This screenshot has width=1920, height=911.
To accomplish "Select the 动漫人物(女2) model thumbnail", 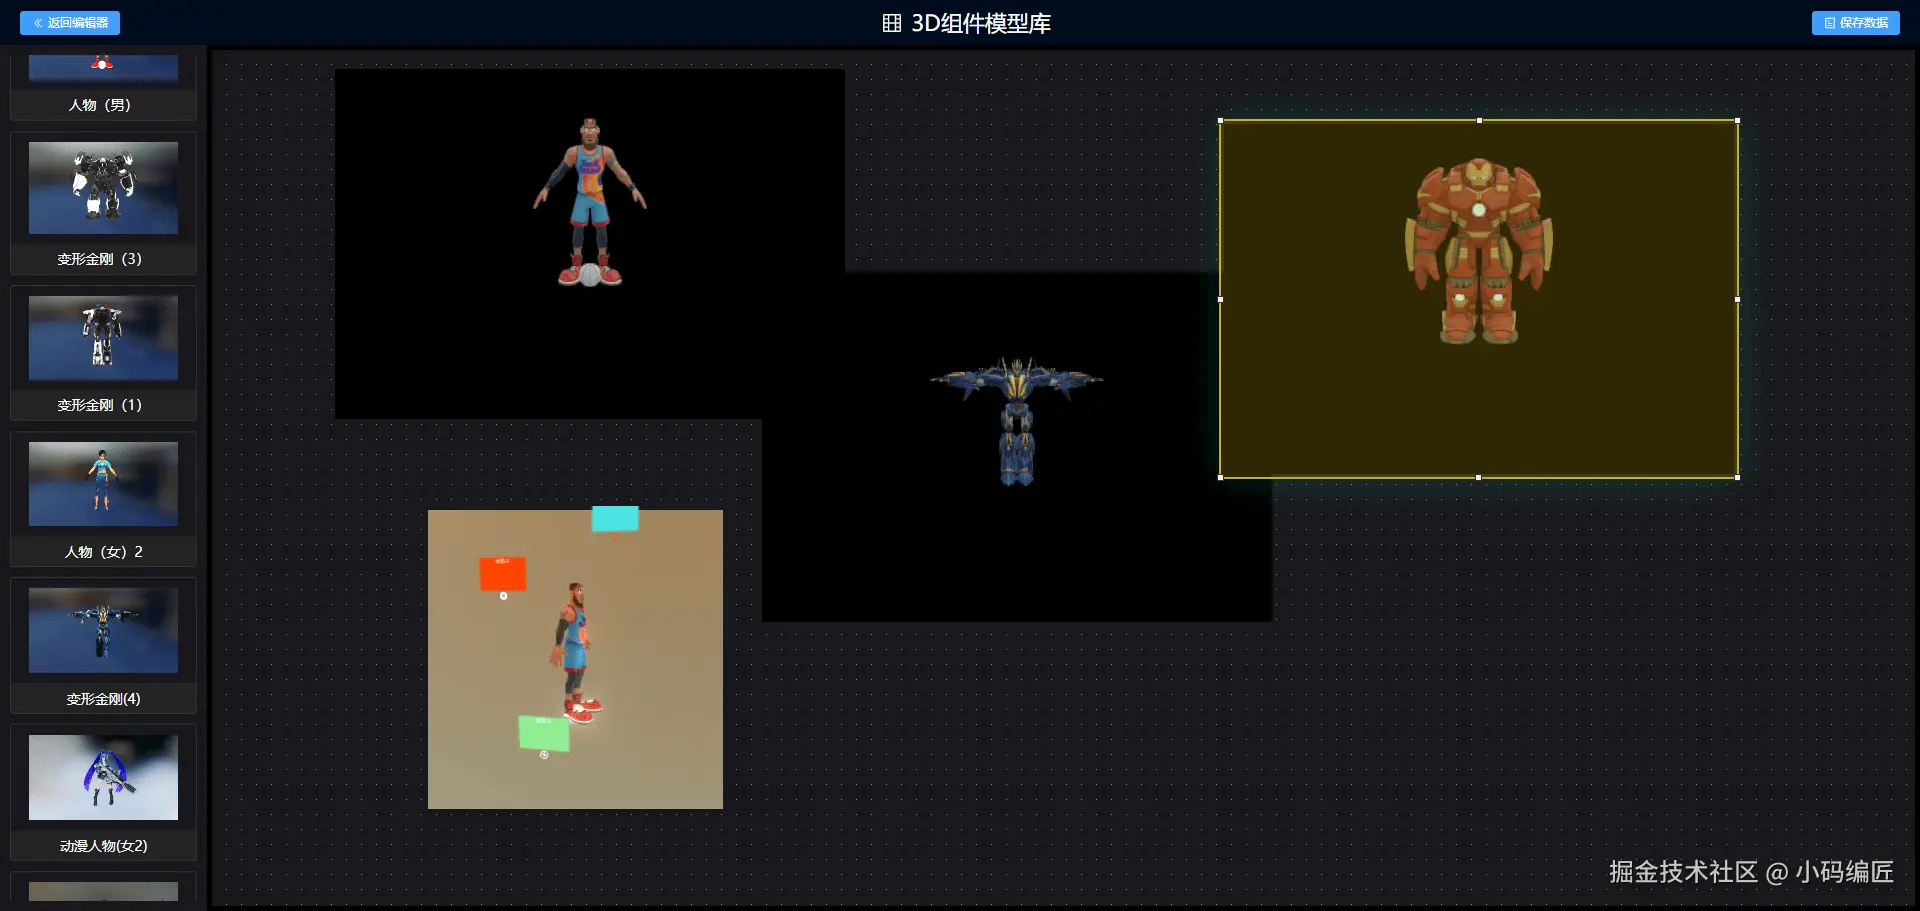I will [x=103, y=777].
